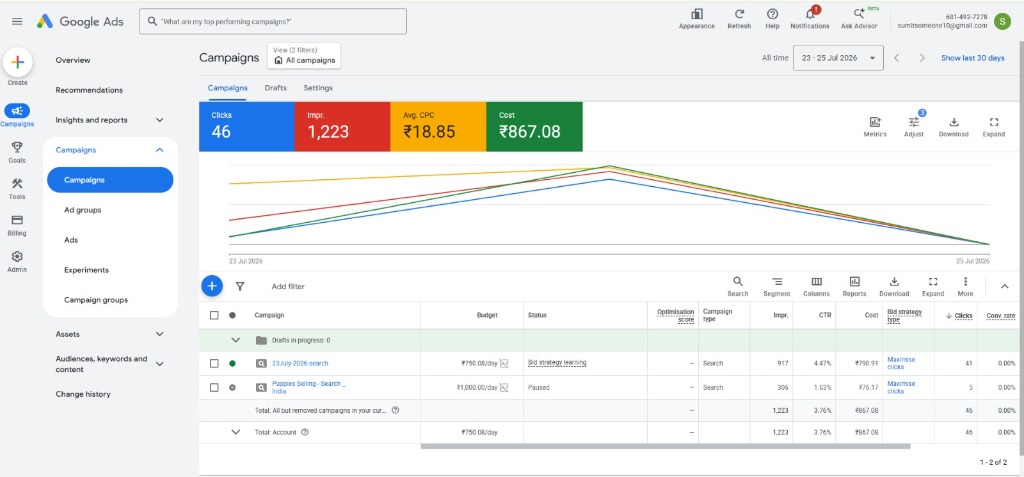Collapse the chart with up chevron
The width and height of the screenshot is (1024, 477).
pyautogui.click(x=1004, y=286)
